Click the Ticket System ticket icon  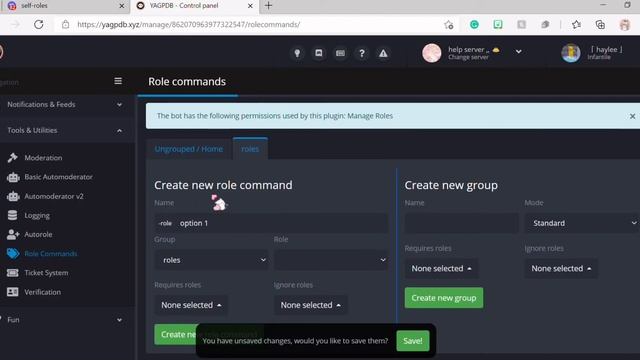[13, 273]
